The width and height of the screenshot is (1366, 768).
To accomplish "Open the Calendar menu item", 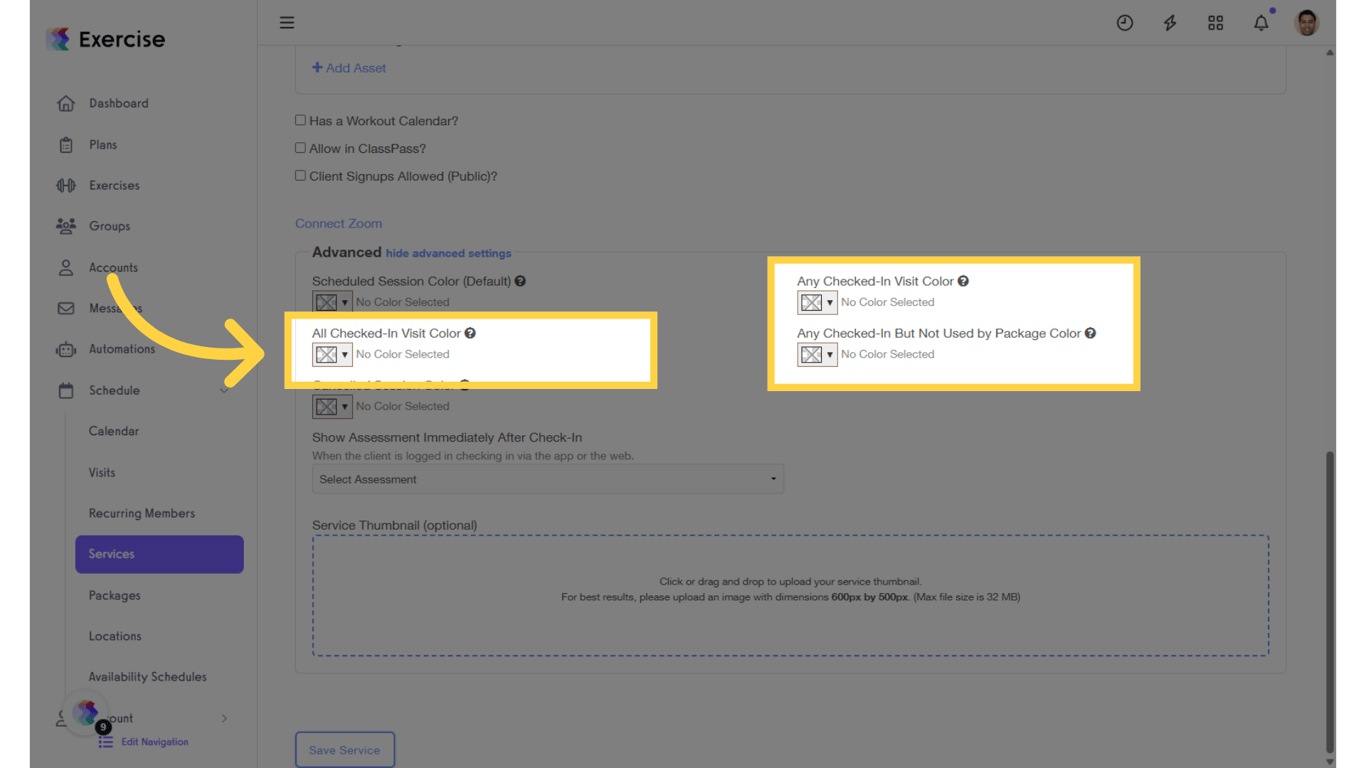I will tap(113, 431).
